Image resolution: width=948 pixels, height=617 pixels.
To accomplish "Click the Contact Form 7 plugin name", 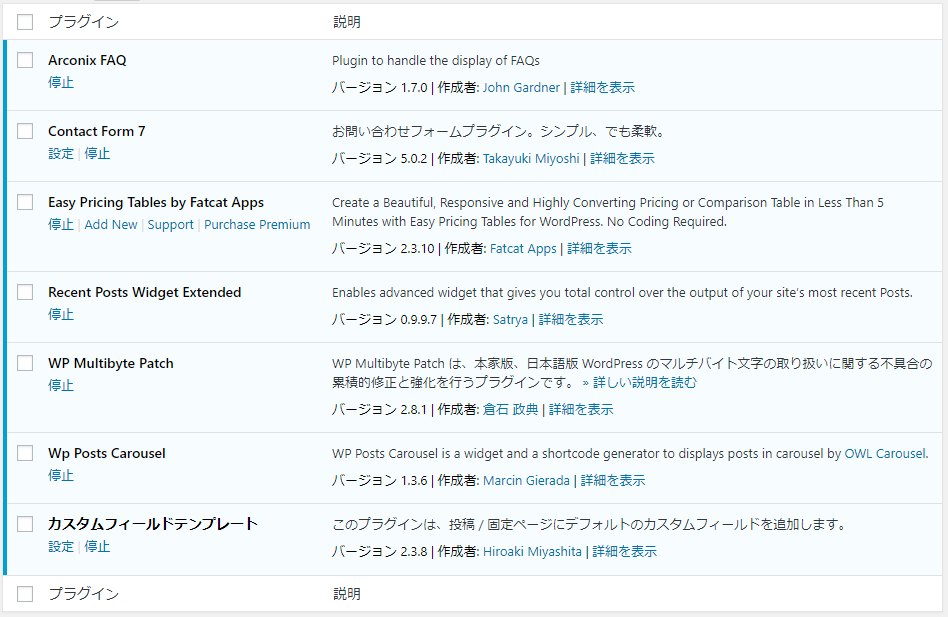I will (x=97, y=131).
